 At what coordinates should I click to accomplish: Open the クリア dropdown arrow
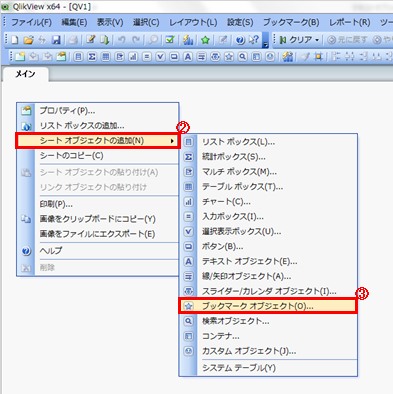pos(317,40)
